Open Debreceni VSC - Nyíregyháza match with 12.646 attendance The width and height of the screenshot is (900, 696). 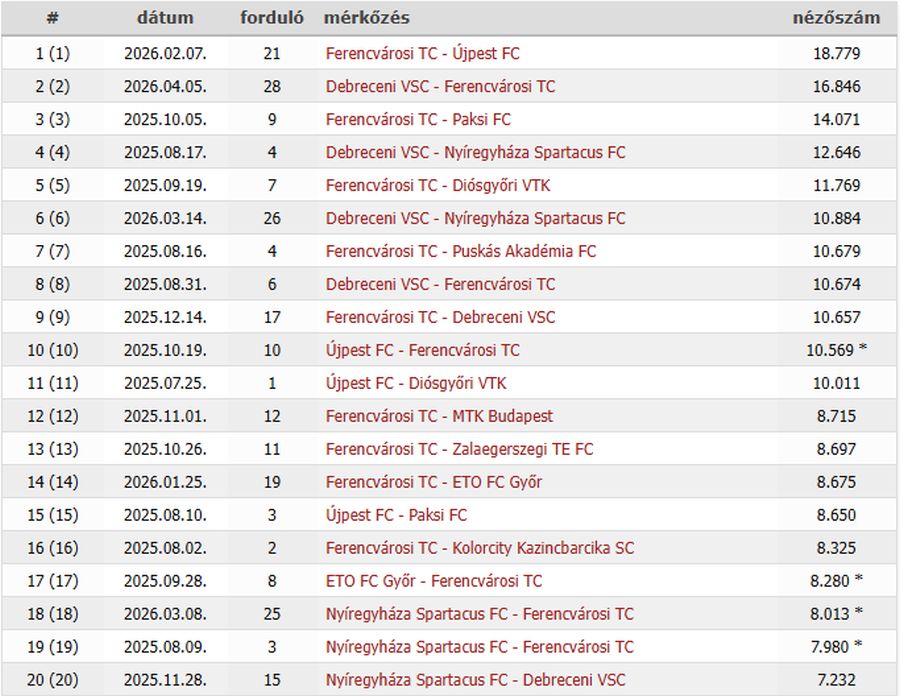click(475, 153)
